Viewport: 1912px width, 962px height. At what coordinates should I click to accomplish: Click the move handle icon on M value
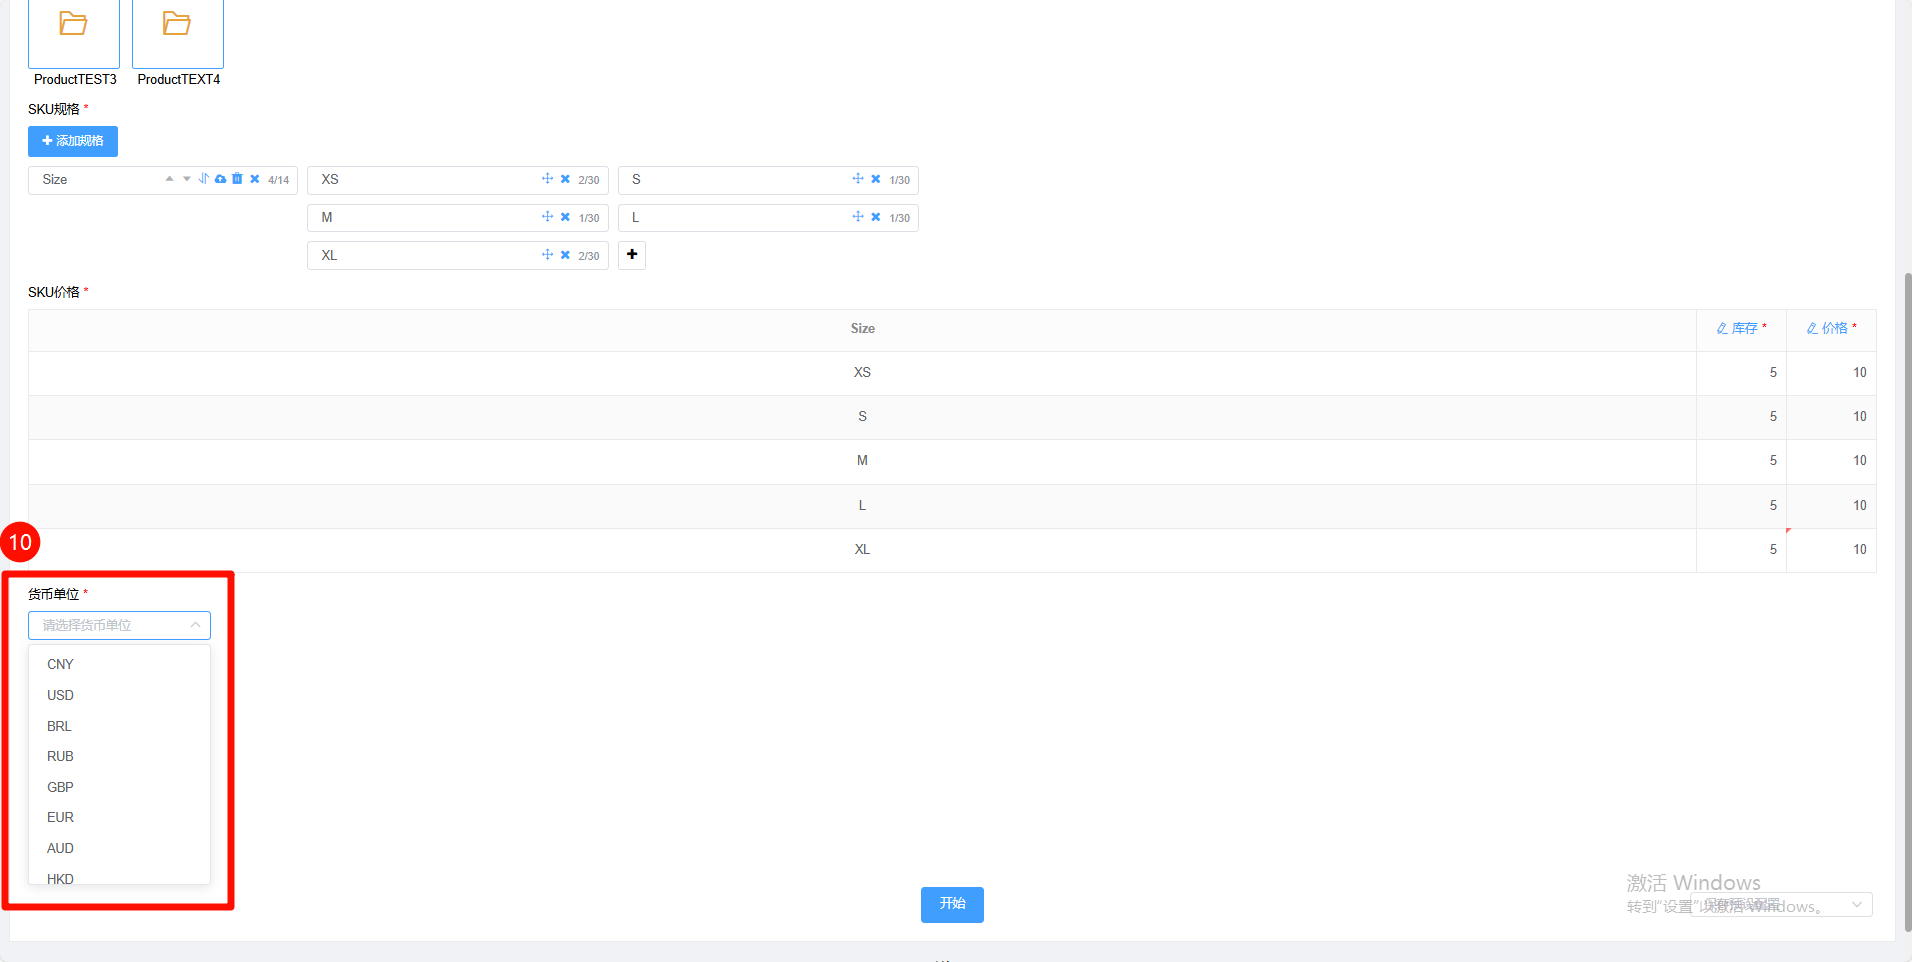pyautogui.click(x=547, y=216)
